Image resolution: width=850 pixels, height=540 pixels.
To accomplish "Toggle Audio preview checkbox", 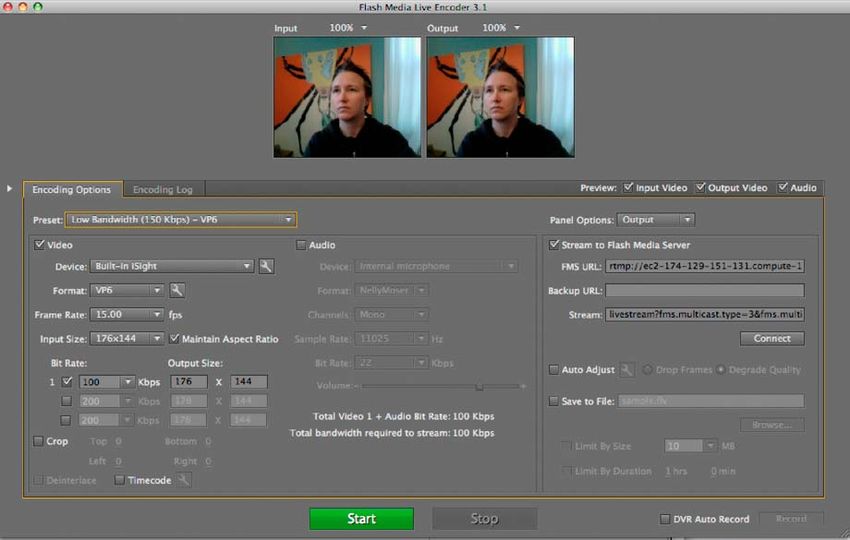I will (782, 188).
